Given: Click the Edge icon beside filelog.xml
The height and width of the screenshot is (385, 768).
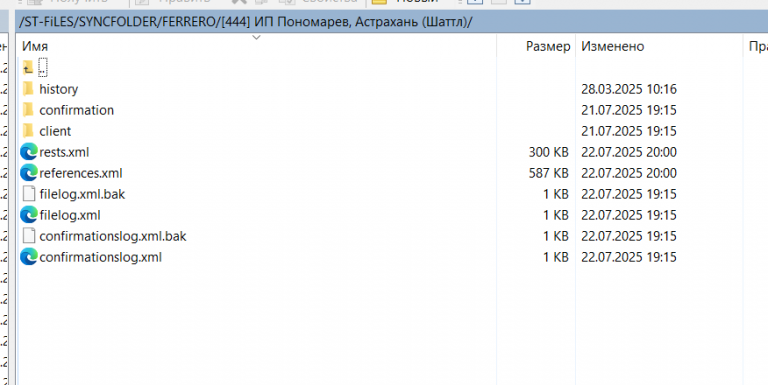Looking at the screenshot, I should tap(29, 215).
